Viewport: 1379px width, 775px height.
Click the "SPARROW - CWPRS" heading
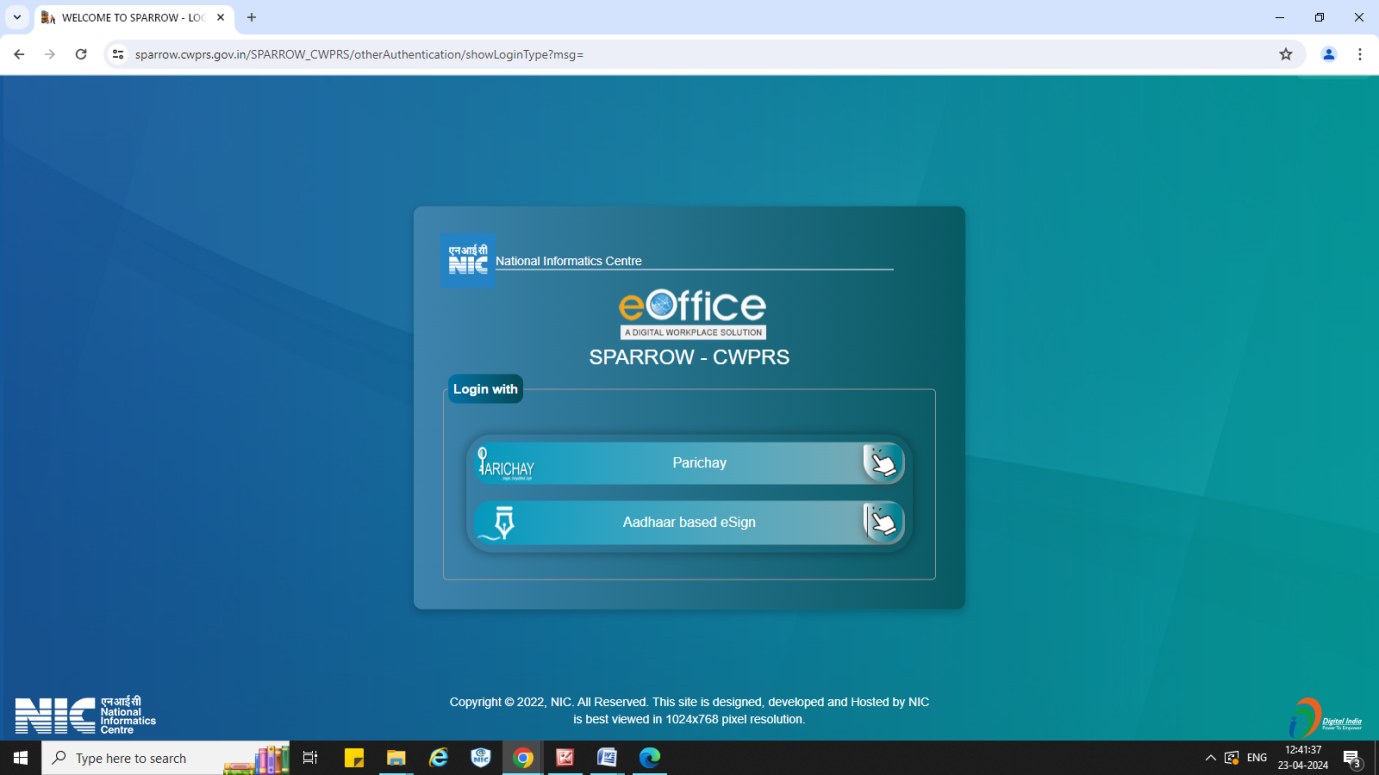pos(689,357)
